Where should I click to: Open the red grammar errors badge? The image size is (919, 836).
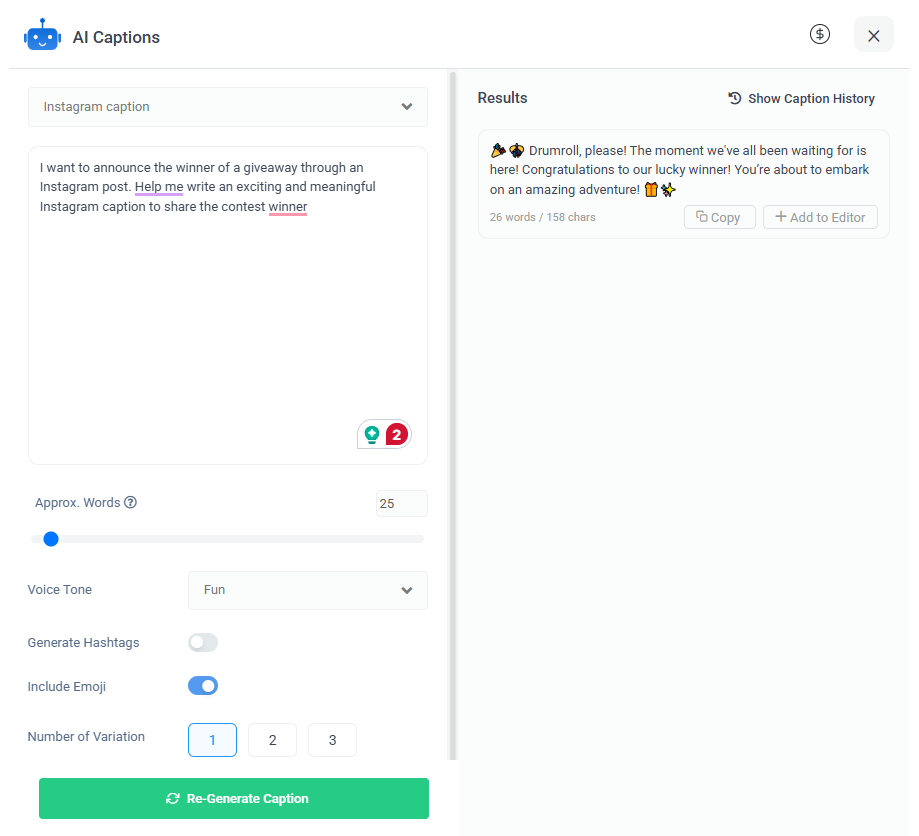[x=397, y=434]
